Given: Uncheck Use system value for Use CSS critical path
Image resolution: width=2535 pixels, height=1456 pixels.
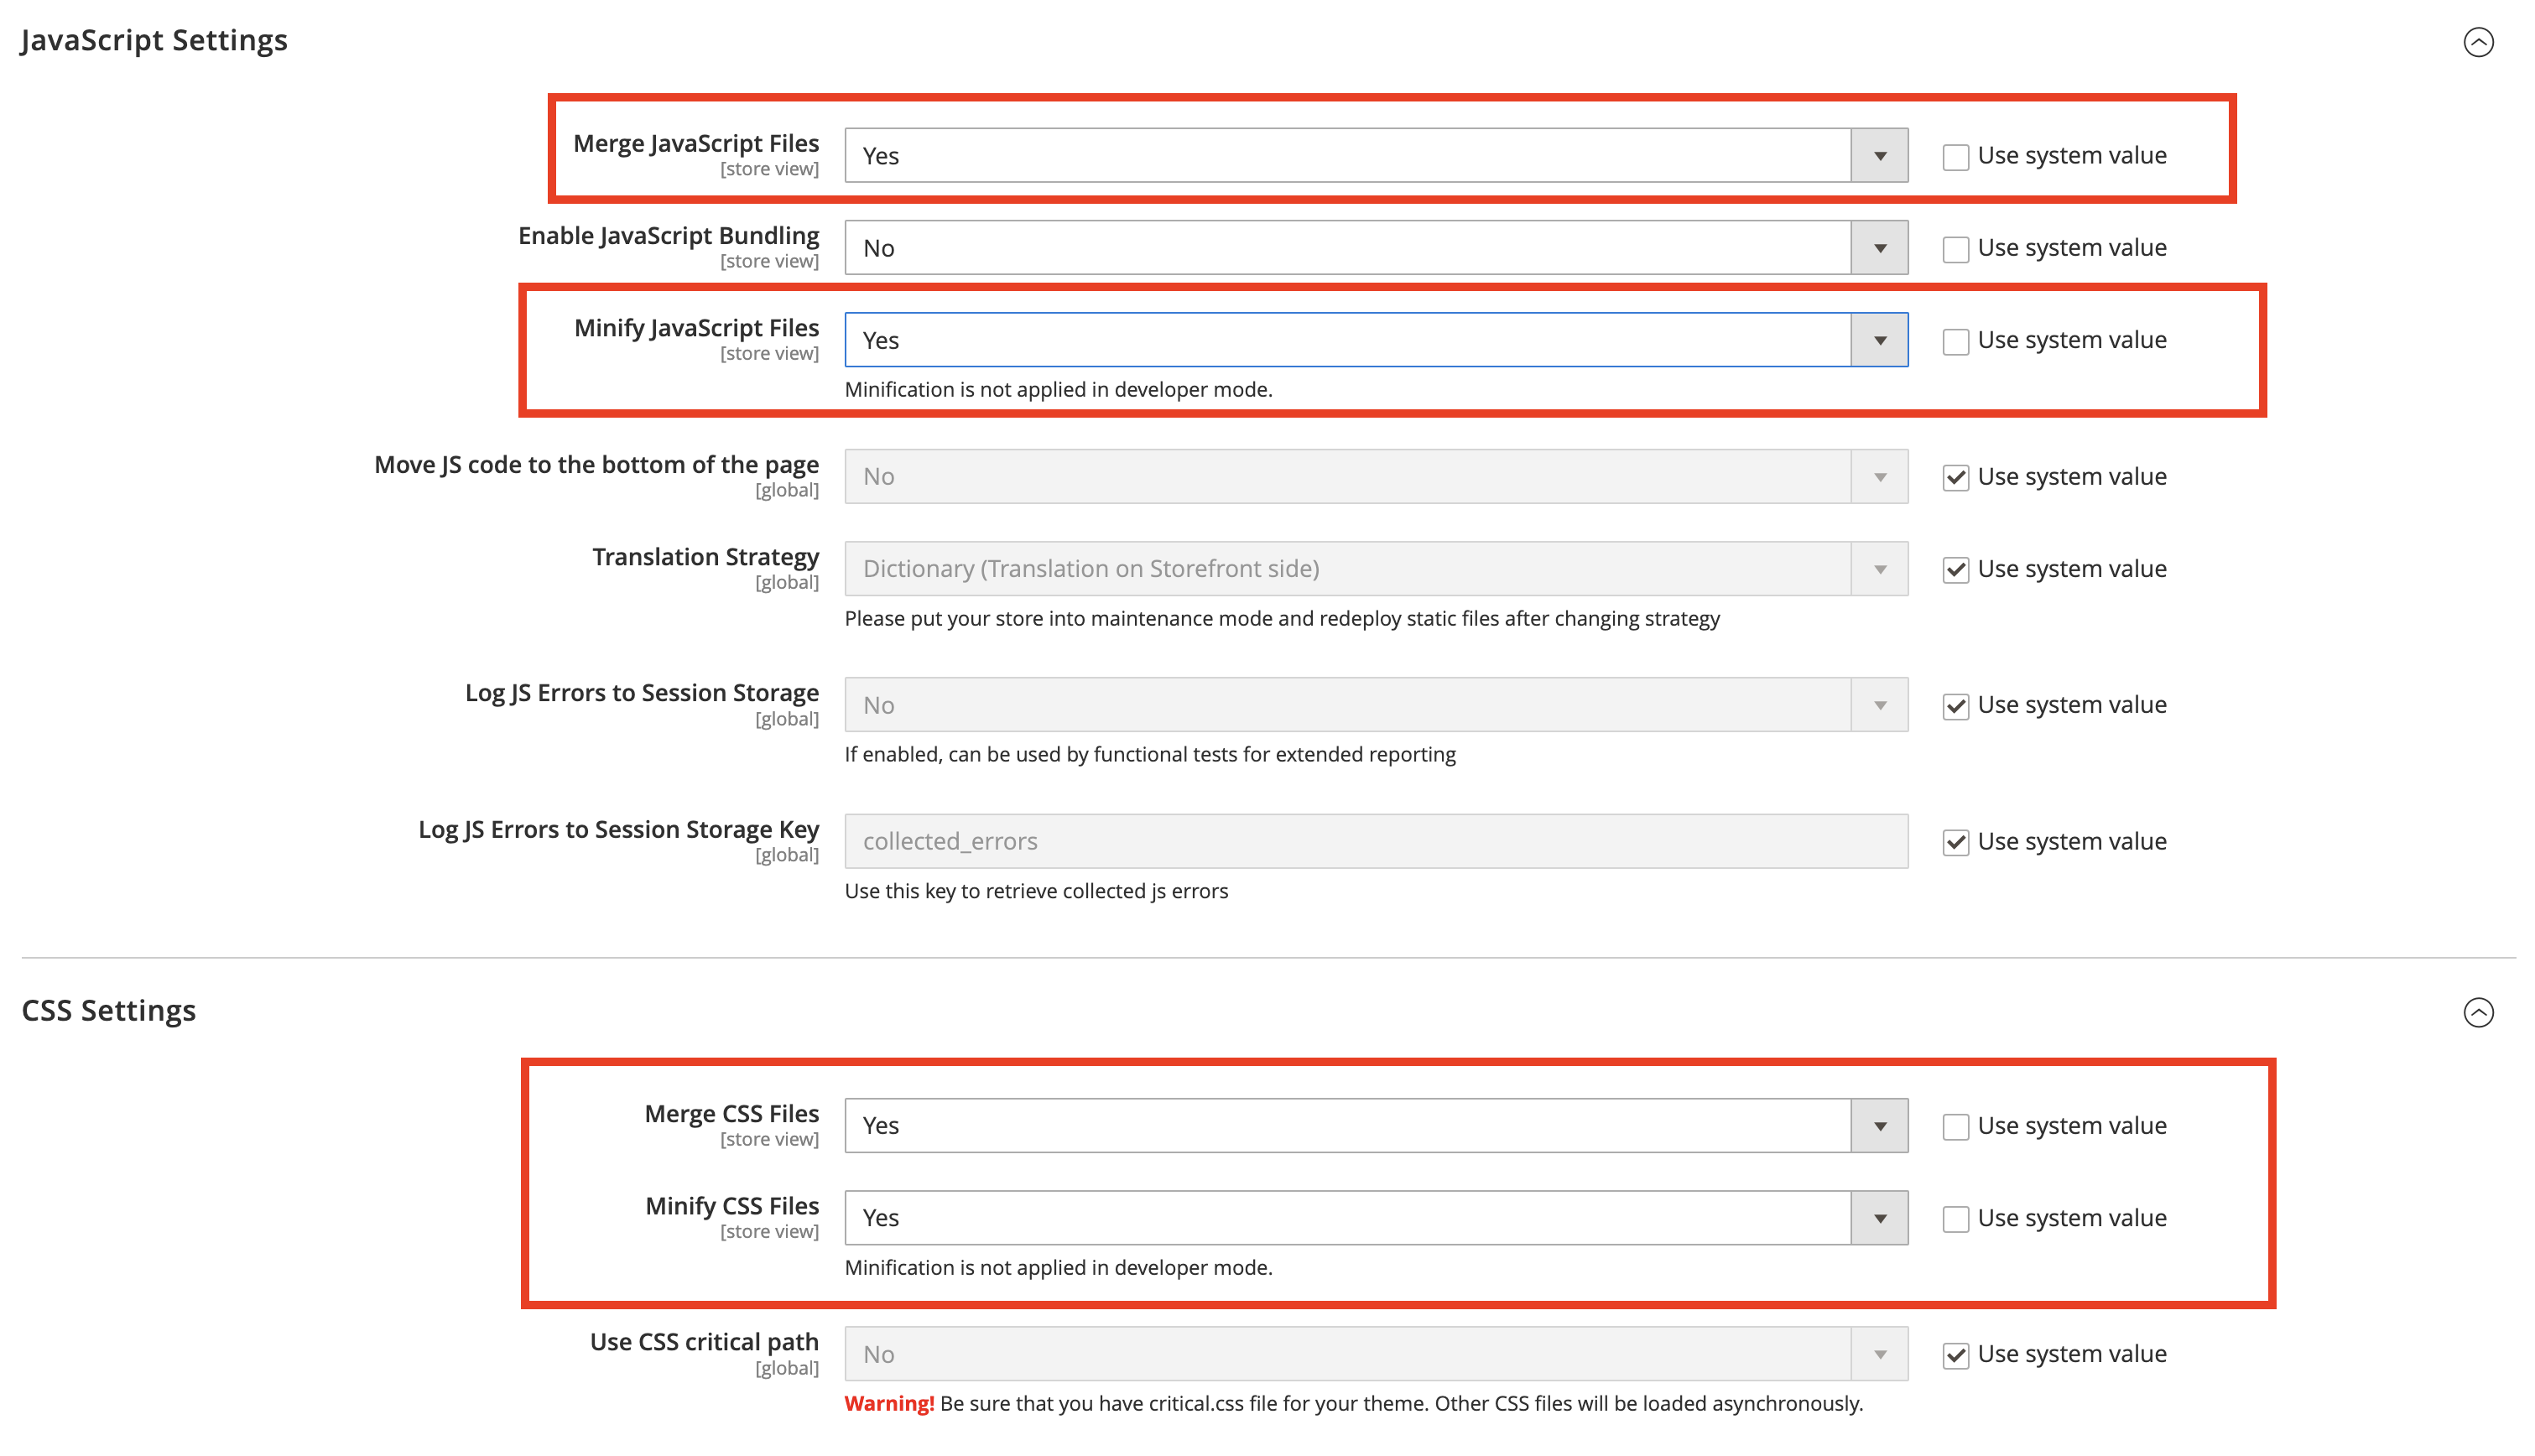Looking at the screenshot, I should click(1955, 1353).
